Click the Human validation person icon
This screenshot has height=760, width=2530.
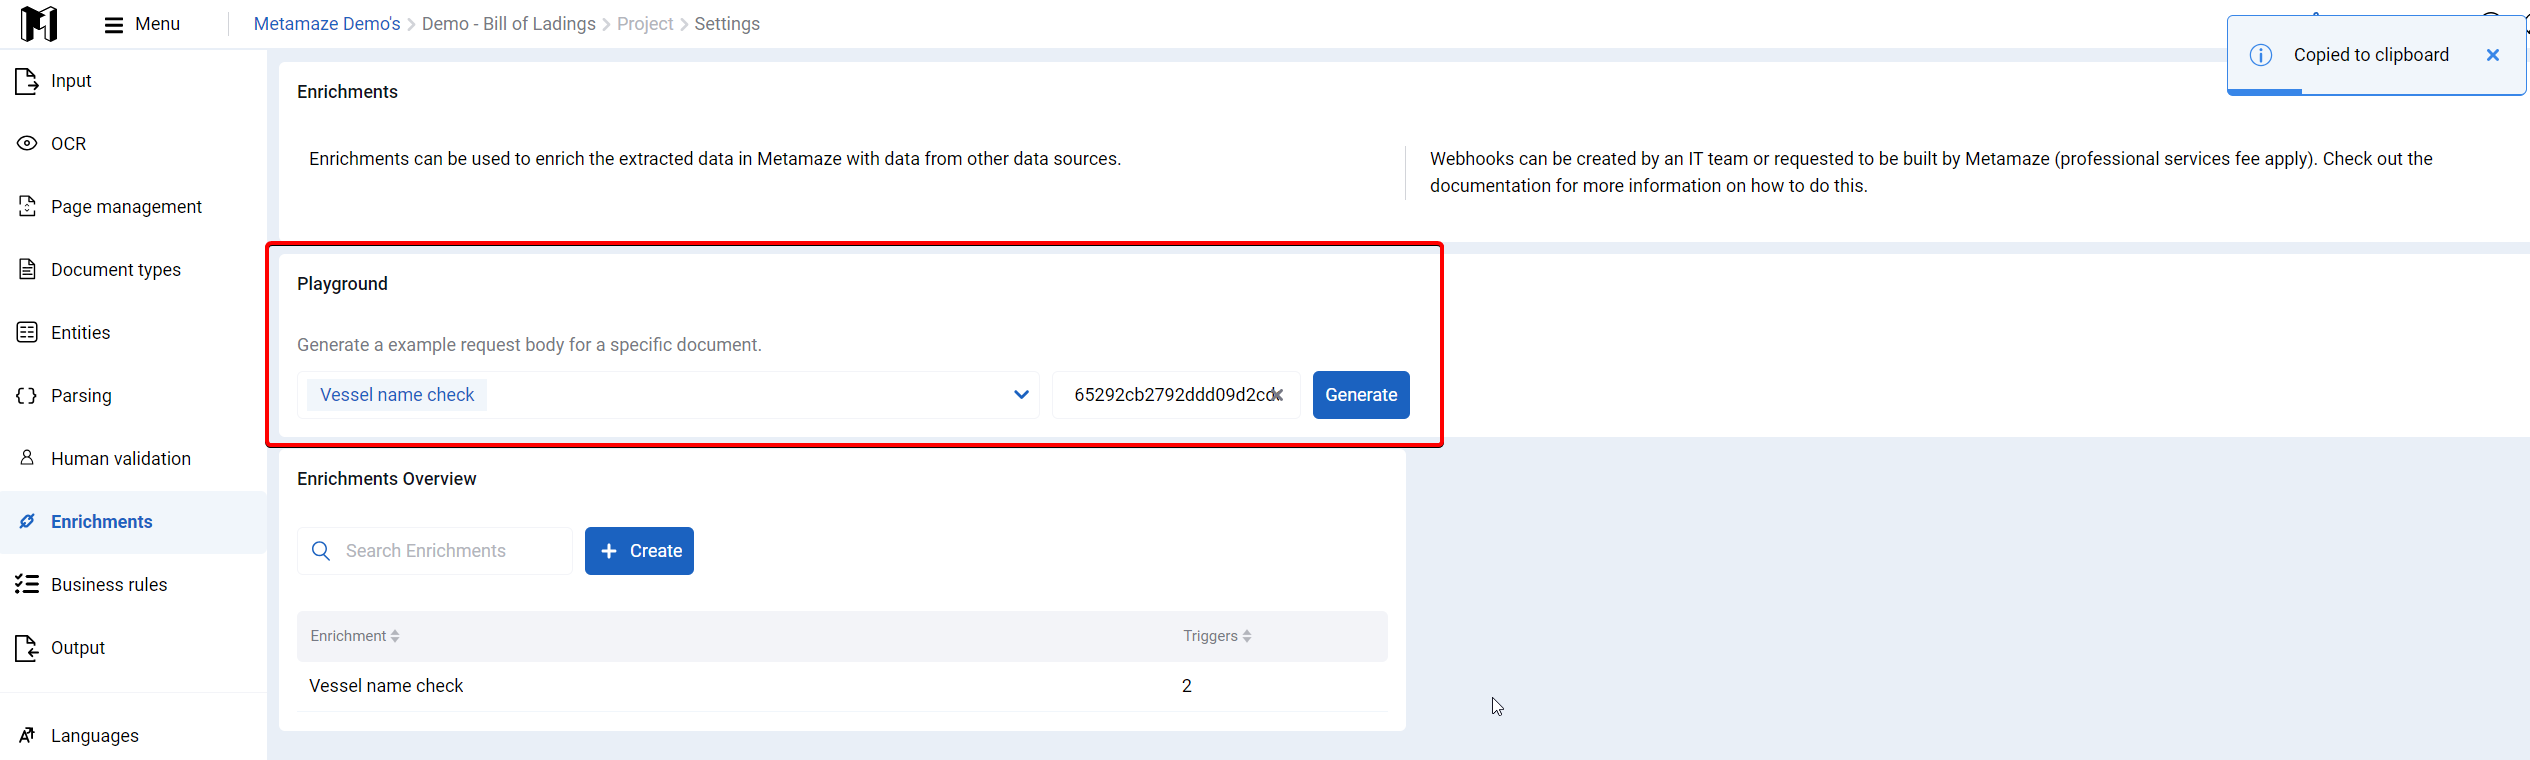27,458
